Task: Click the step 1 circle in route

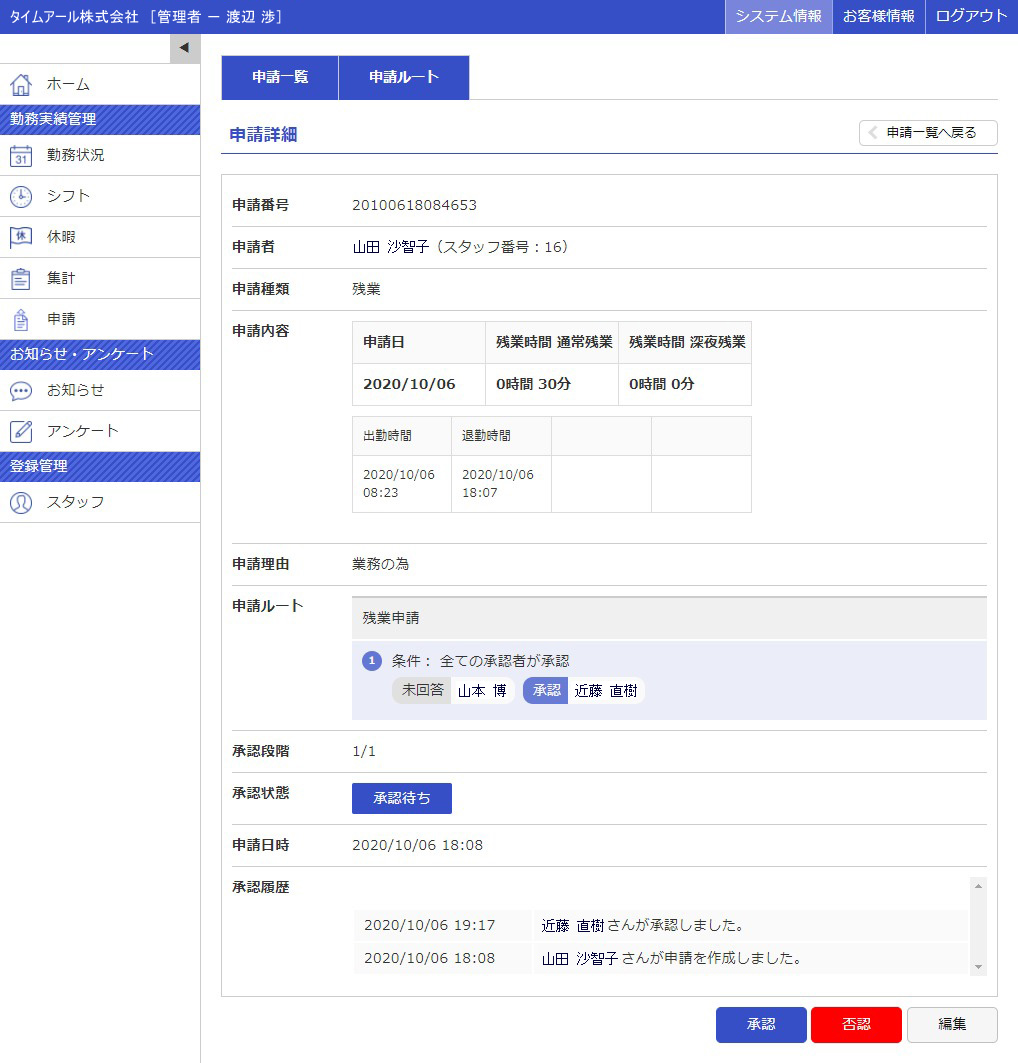Action: click(372, 661)
